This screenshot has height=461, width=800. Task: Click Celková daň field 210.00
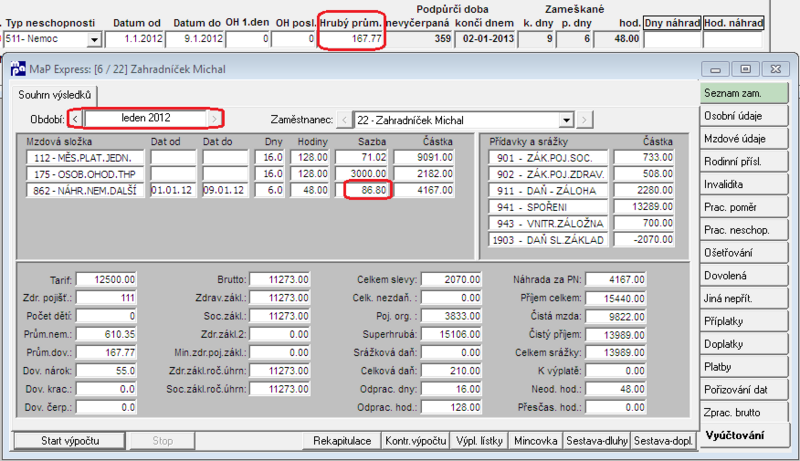click(451, 371)
